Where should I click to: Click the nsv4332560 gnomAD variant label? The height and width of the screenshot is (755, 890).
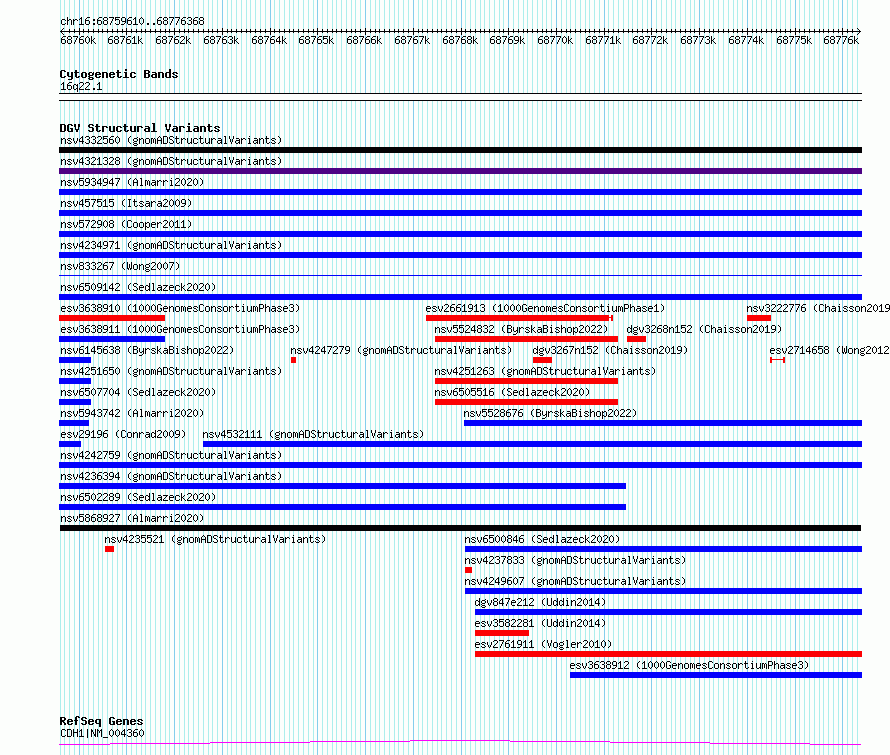171,140
